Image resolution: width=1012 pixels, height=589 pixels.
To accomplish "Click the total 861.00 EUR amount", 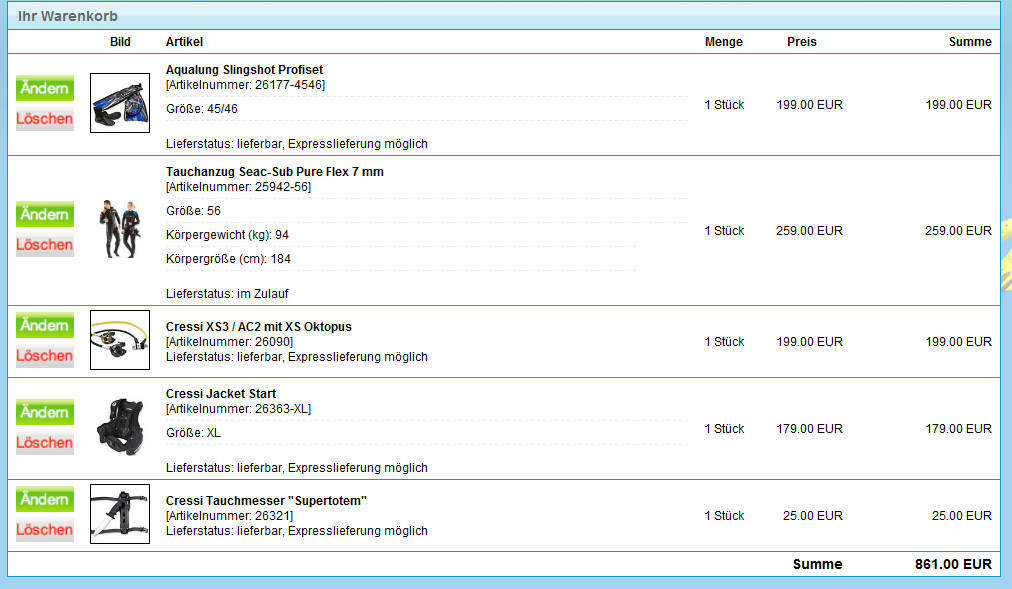I will tap(953, 564).
